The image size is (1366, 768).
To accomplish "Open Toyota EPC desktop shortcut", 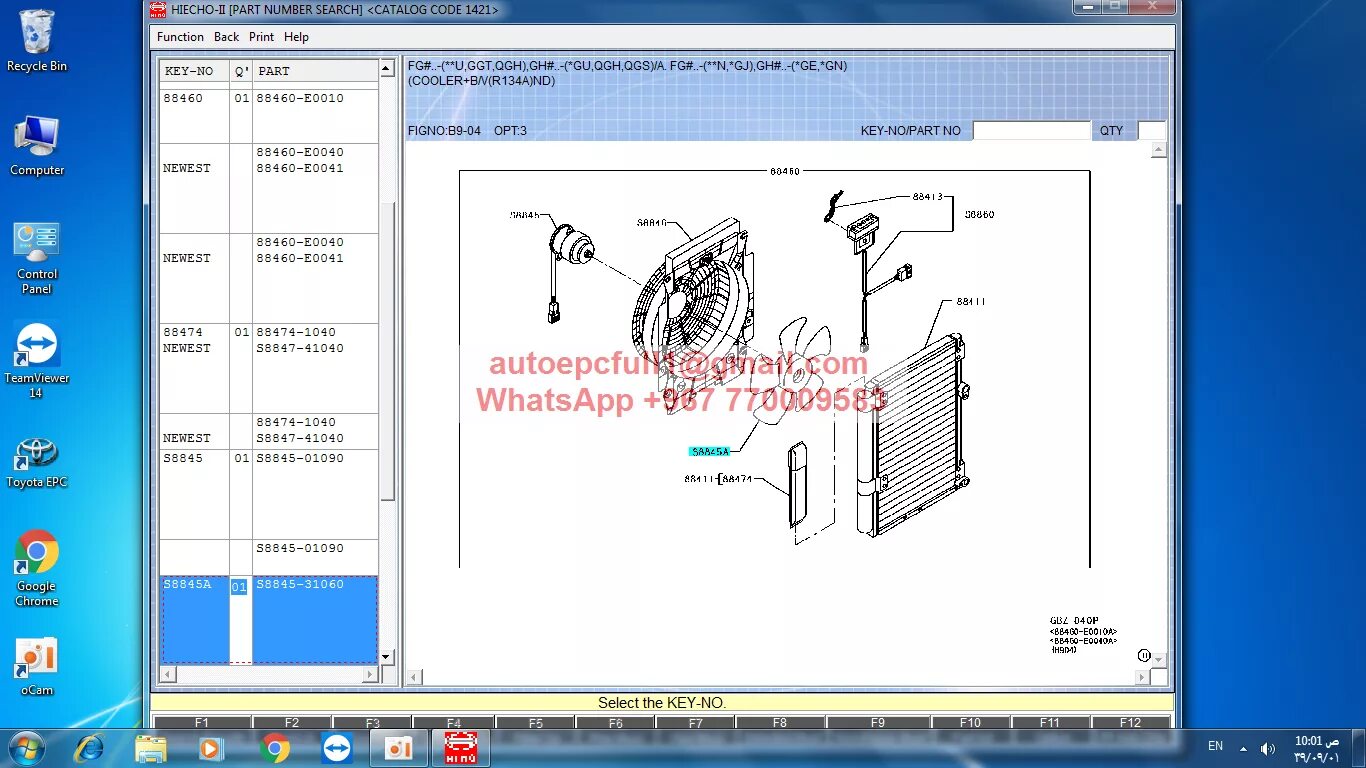I will (x=37, y=462).
